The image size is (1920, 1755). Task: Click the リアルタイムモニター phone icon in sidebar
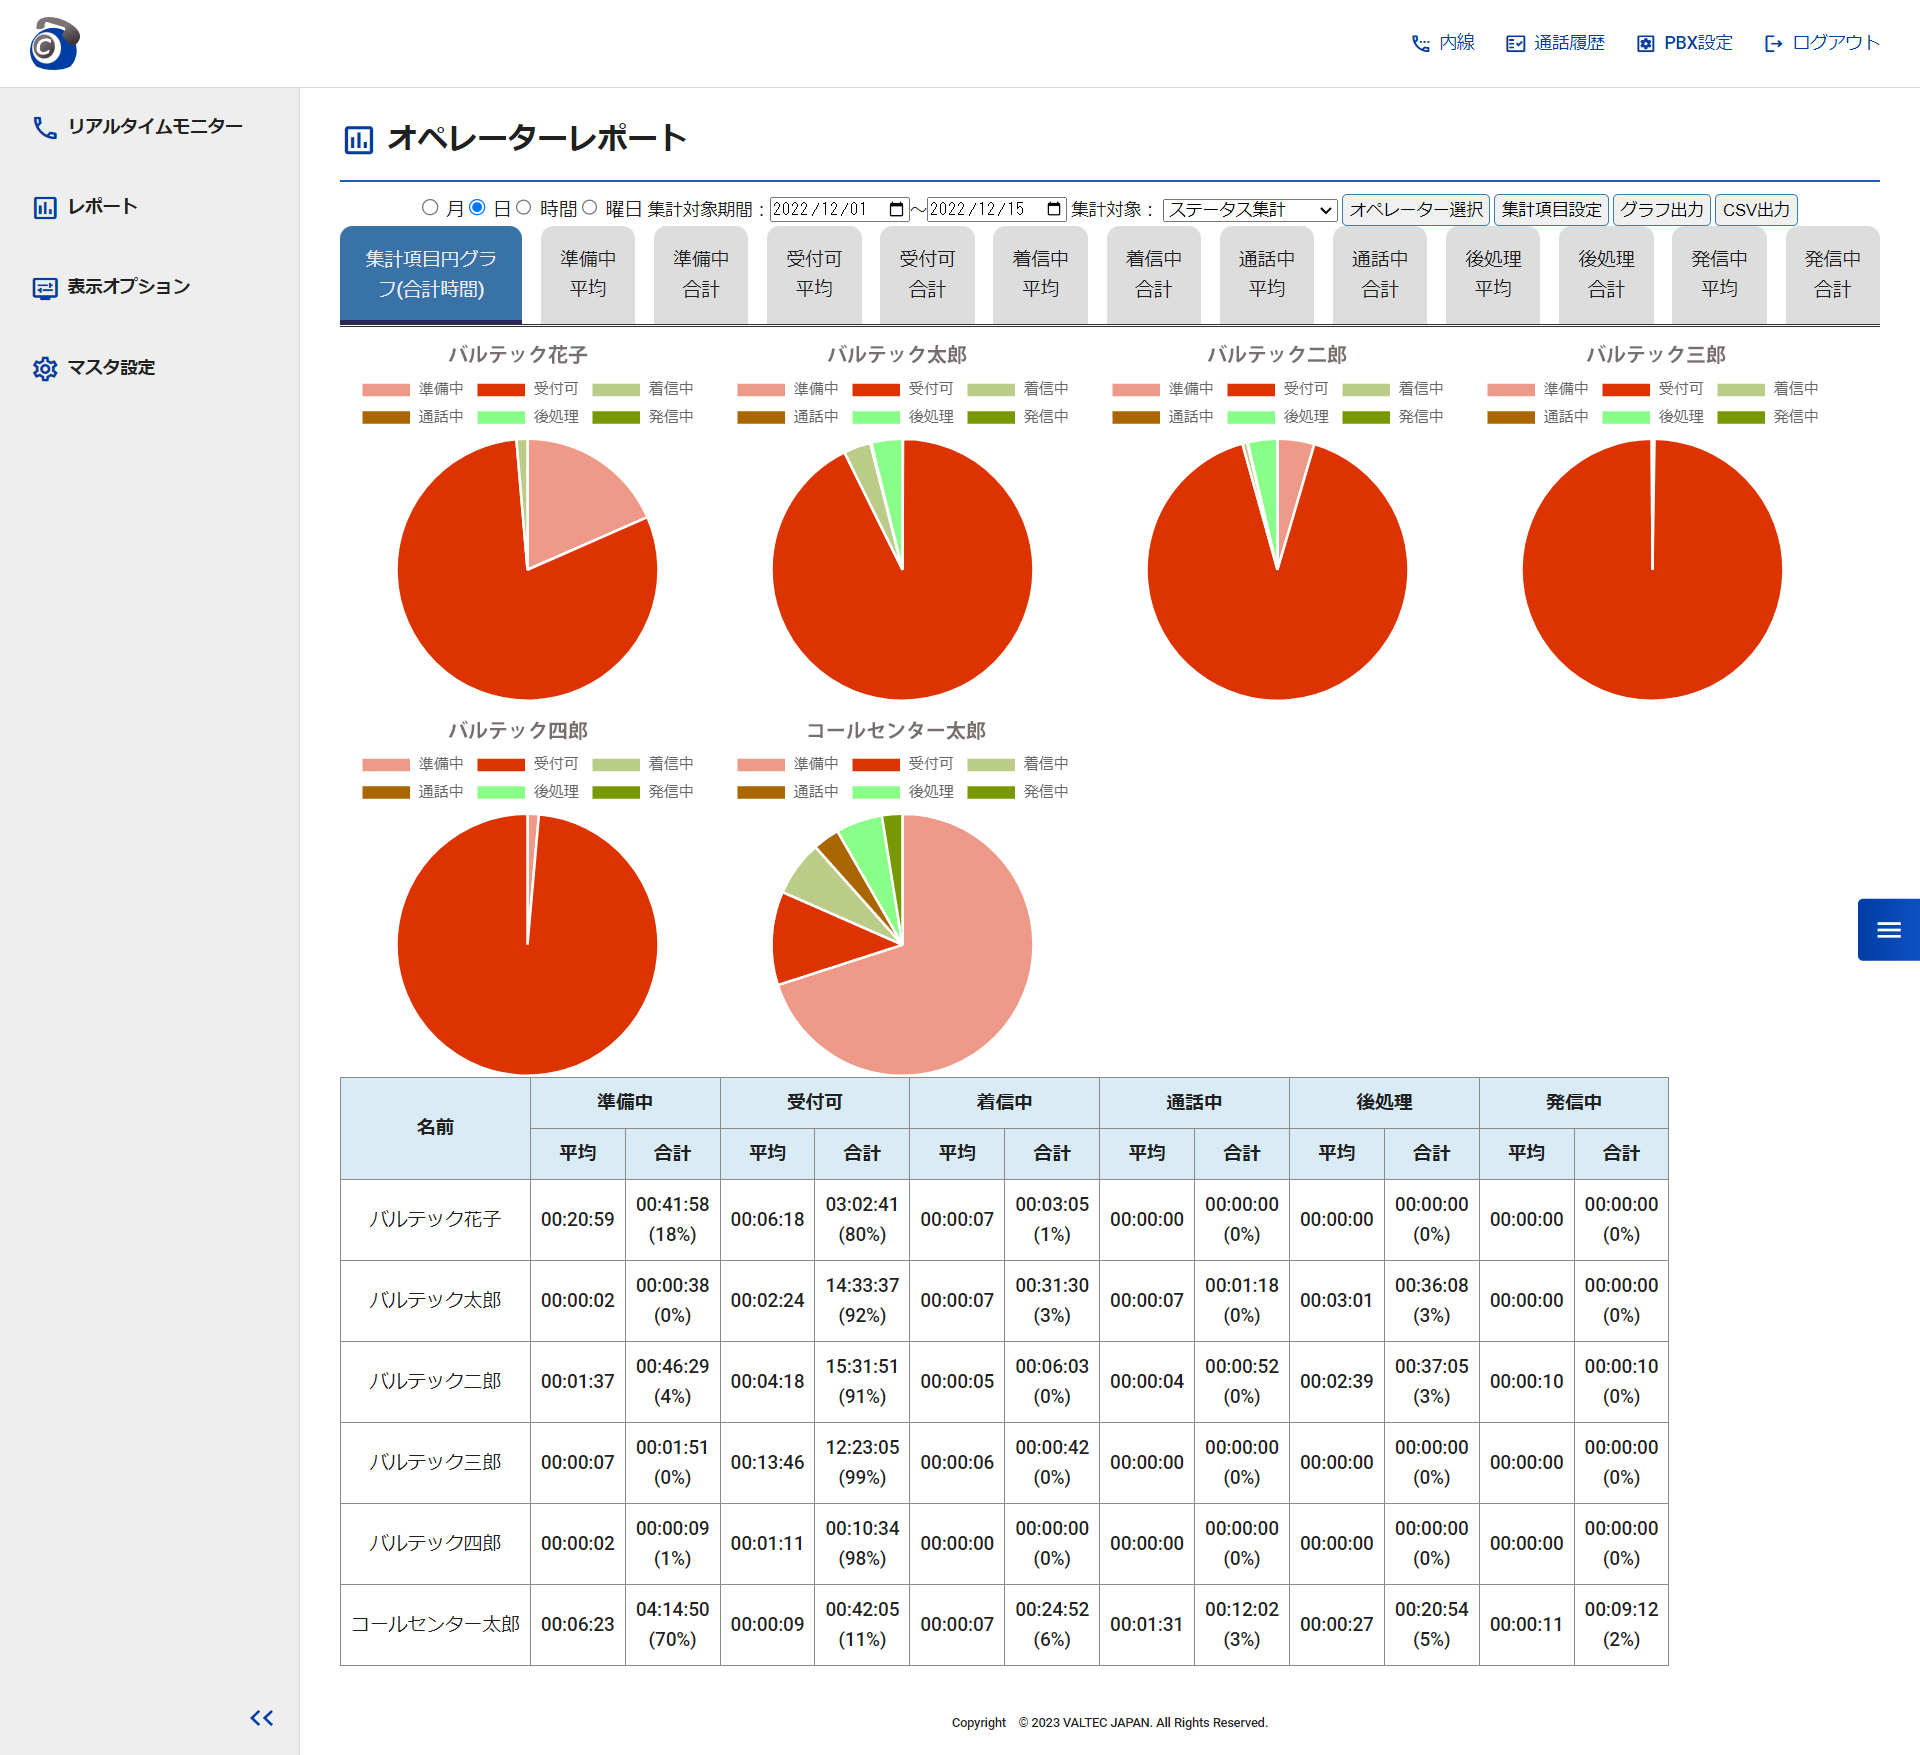pyautogui.click(x=45, y=127)
